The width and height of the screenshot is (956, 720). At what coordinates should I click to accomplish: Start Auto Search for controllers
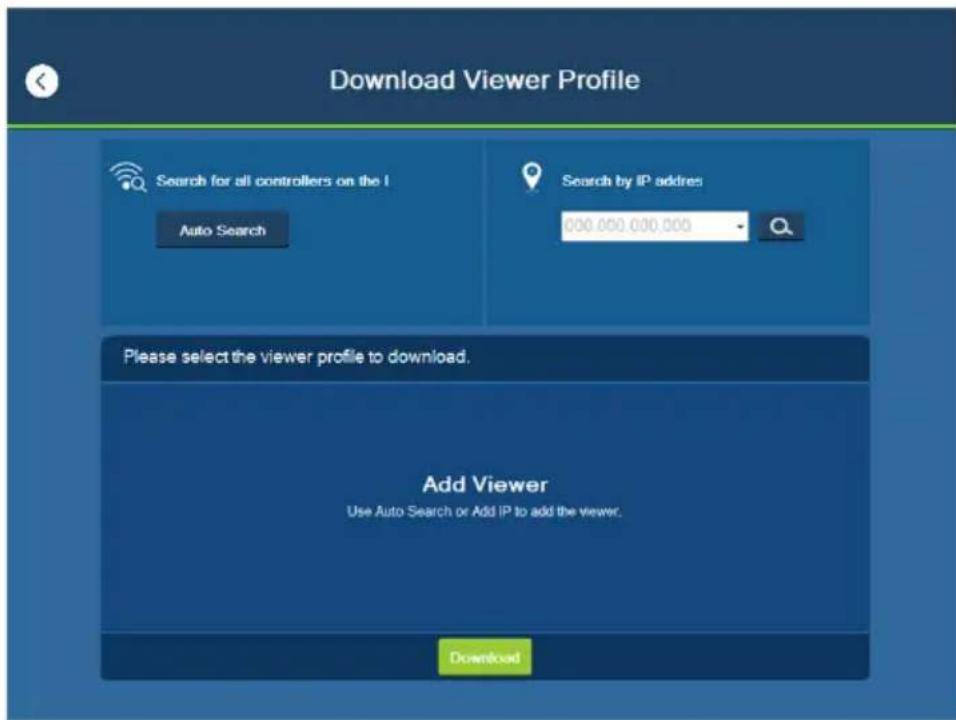click(223, 230)
